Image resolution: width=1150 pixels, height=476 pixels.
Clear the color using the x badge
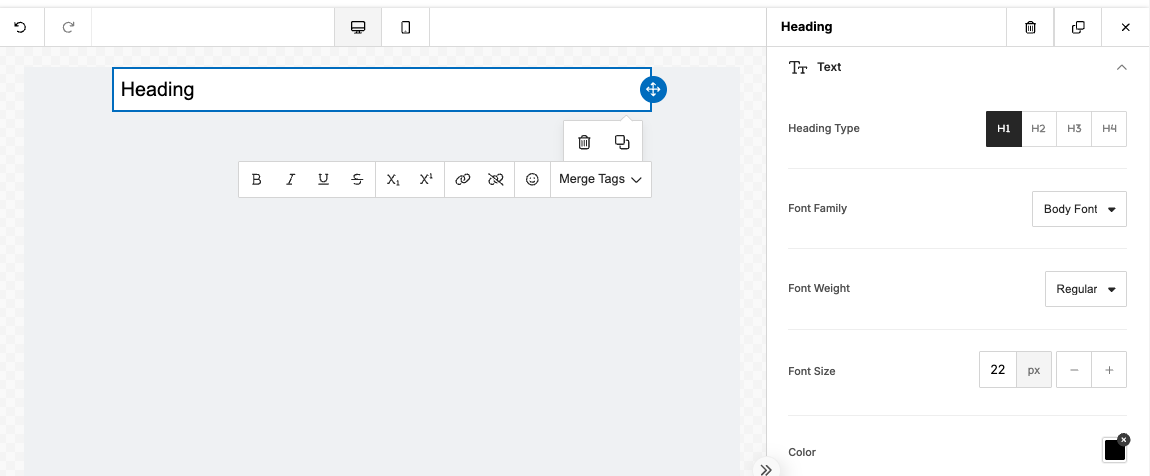tap(1124, 439)
